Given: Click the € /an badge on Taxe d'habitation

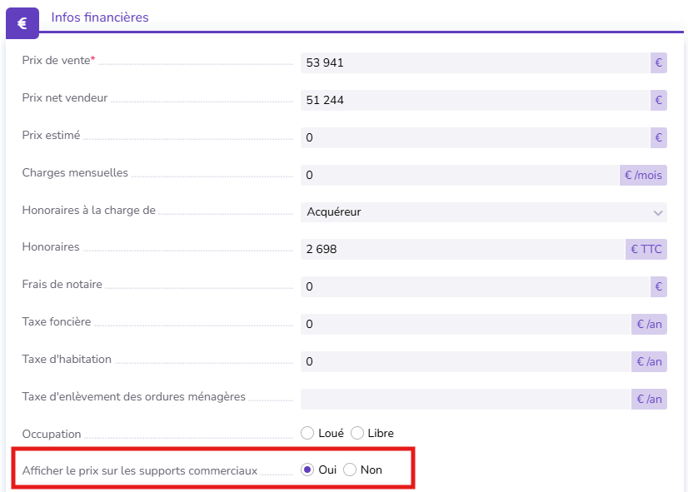Looking at the screenshot, I should point(649,362).
